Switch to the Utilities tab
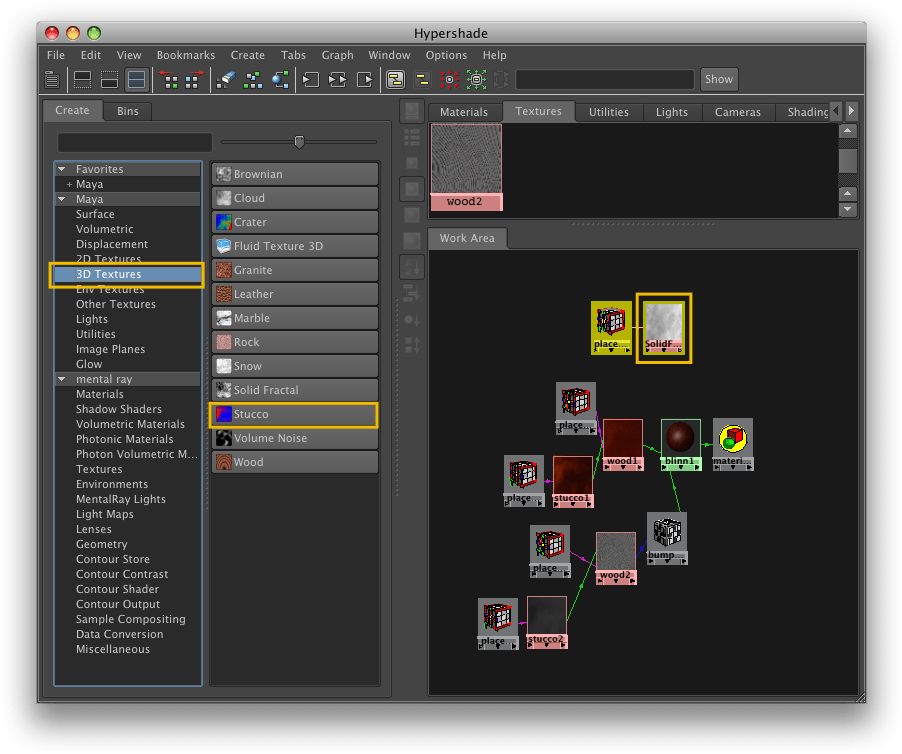Viewport: 902px width, 754px height. point(609,112)
